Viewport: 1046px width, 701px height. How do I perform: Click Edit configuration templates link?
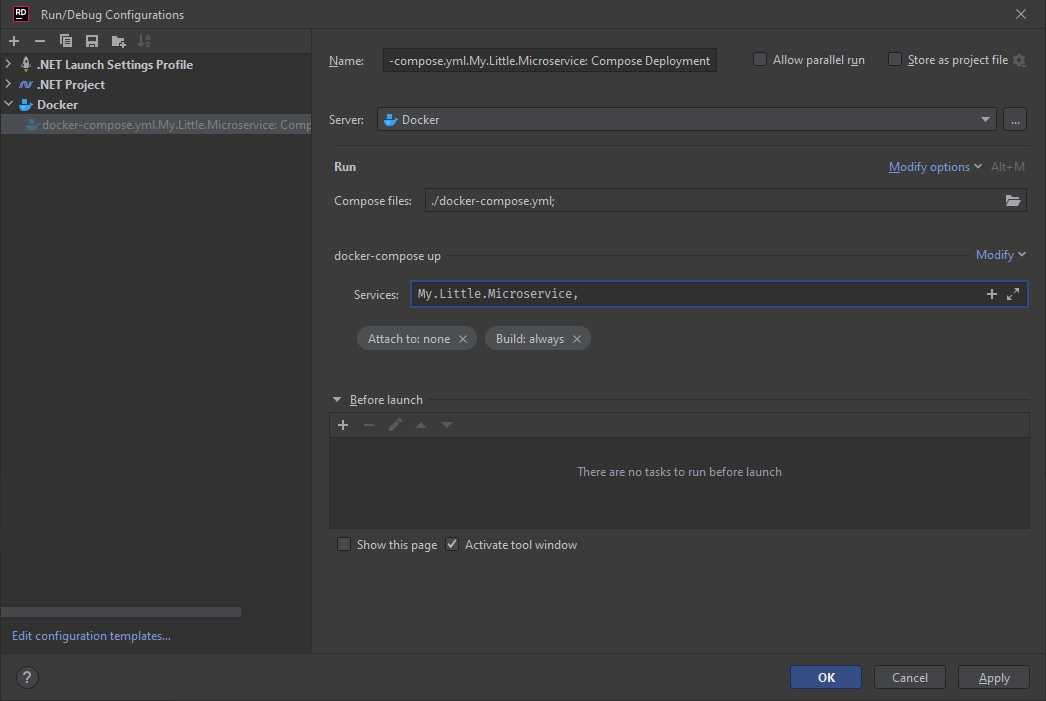point(90,635)
